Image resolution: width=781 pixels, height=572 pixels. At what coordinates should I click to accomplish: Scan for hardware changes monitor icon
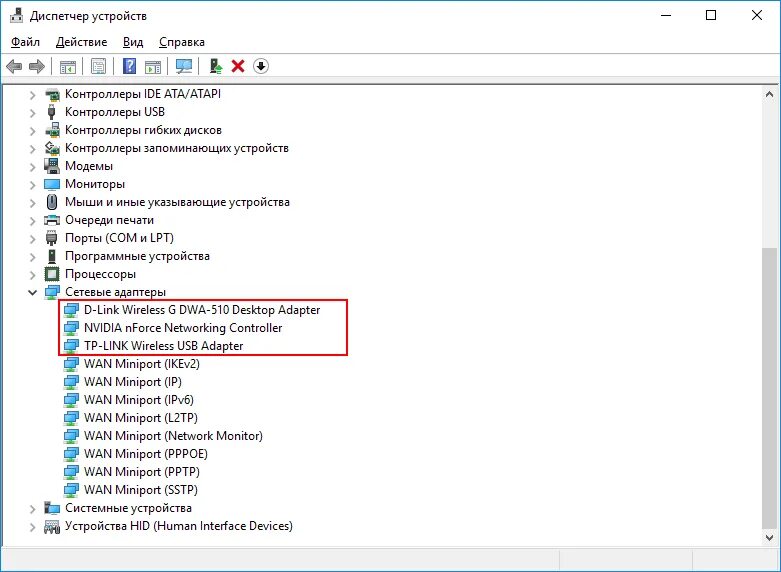(184, 66)
